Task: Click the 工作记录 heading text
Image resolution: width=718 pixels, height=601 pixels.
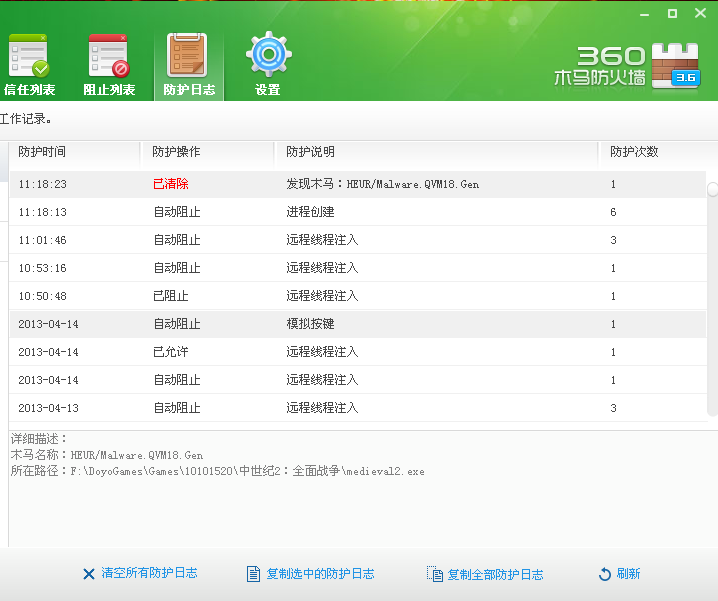Action: coord(25,119)
